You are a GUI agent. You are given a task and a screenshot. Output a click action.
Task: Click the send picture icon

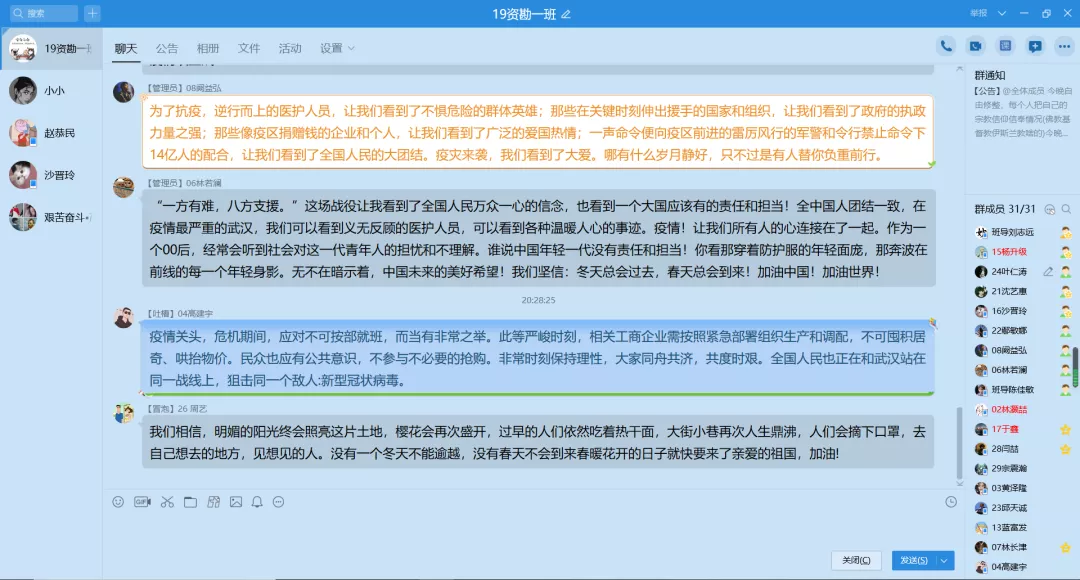[236, 502]
